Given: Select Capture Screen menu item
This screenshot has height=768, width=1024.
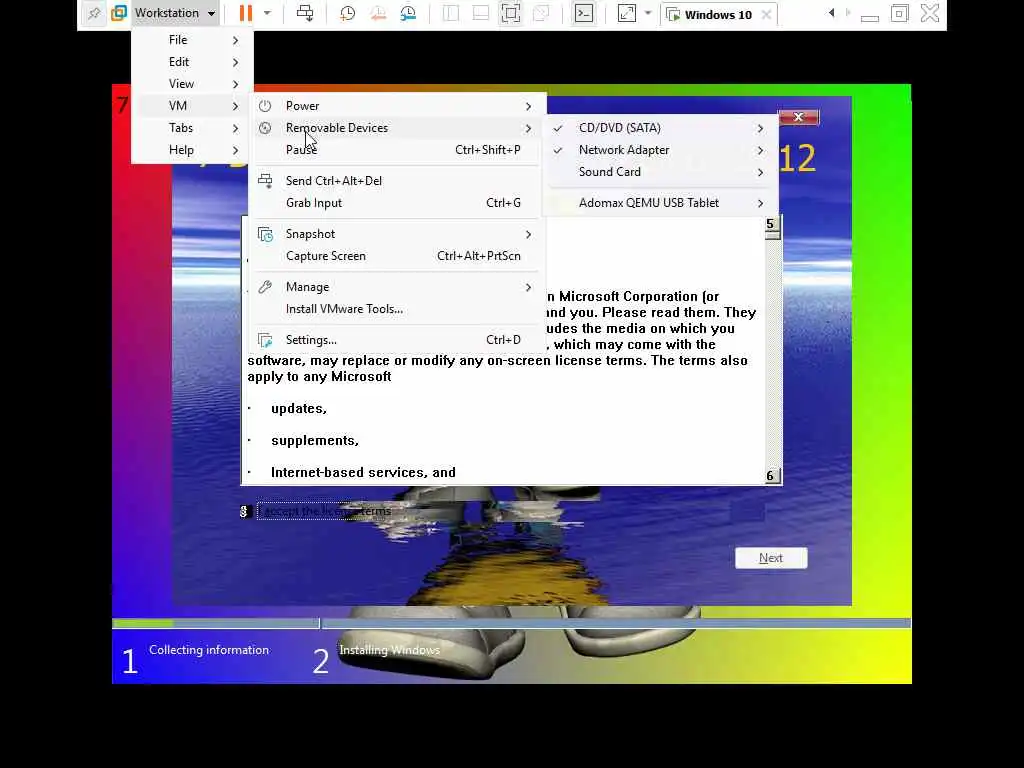Looking at the screenshot, I should coord(395,256).
